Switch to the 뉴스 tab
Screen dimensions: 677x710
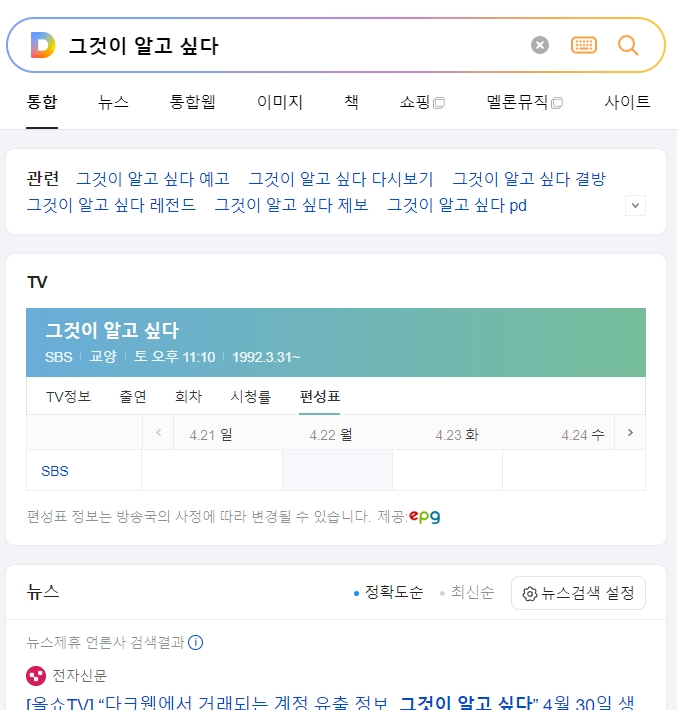point(113,101)
